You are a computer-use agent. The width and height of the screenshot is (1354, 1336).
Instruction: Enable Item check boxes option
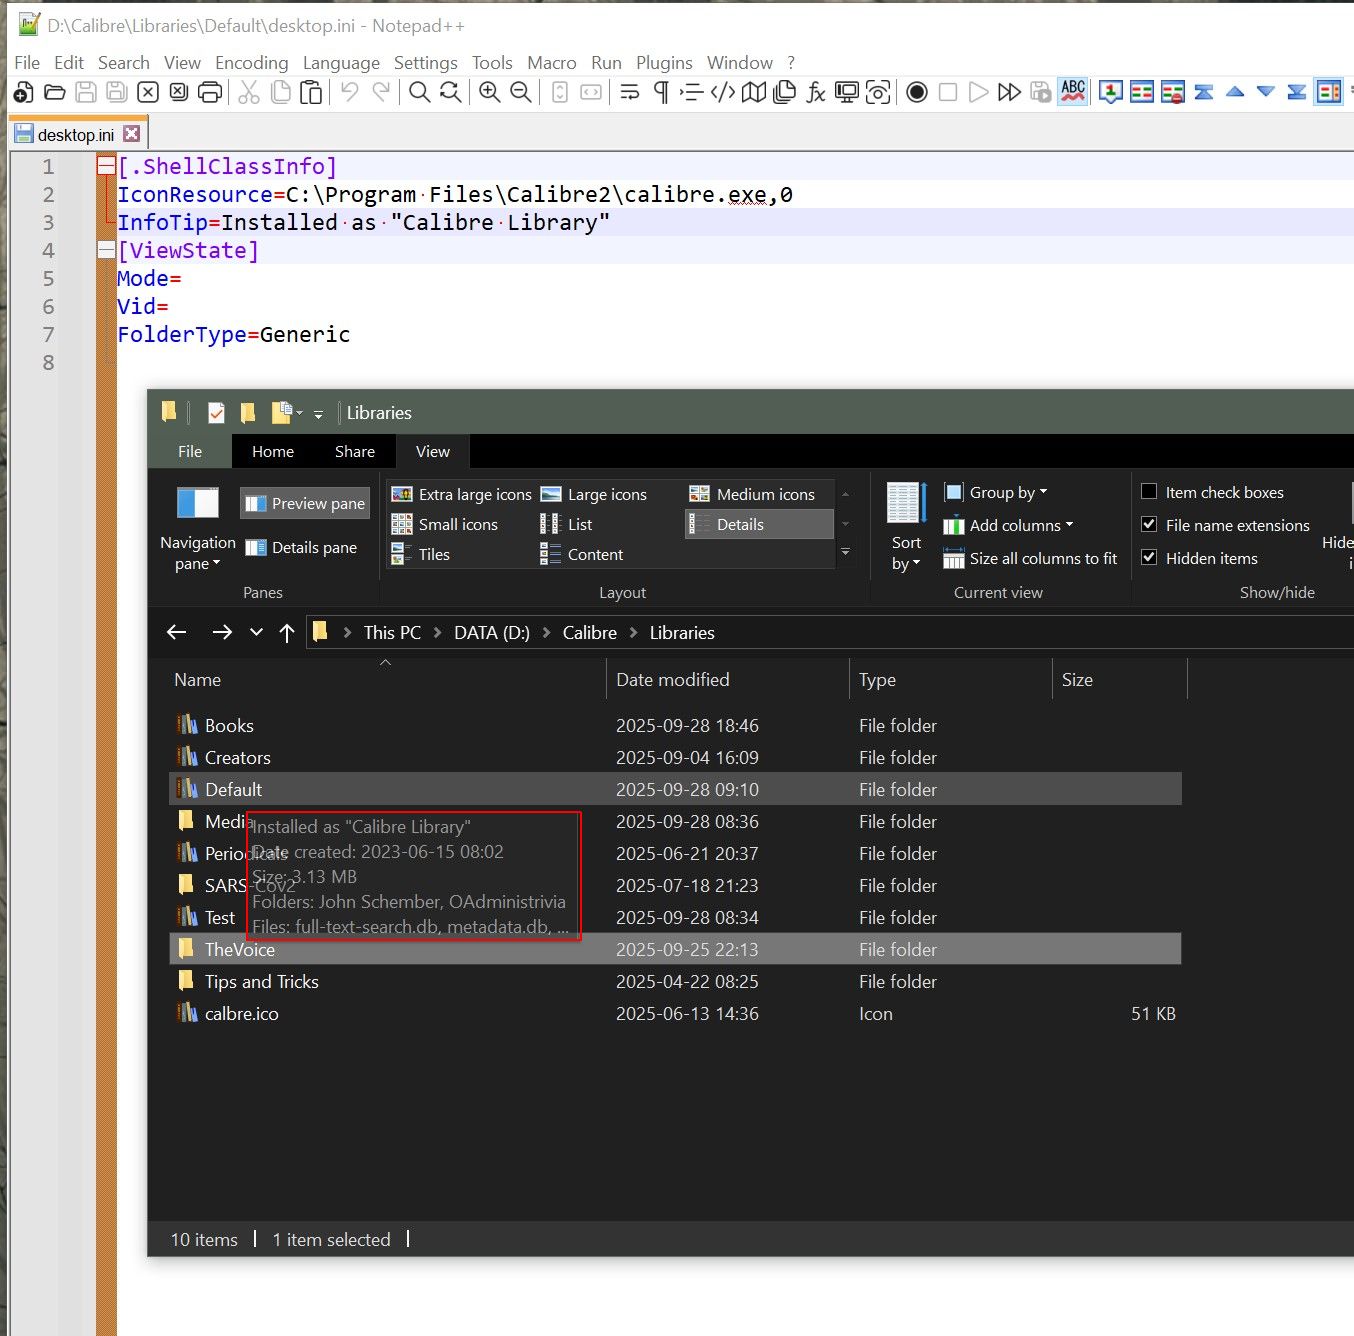pos(1149,492)
